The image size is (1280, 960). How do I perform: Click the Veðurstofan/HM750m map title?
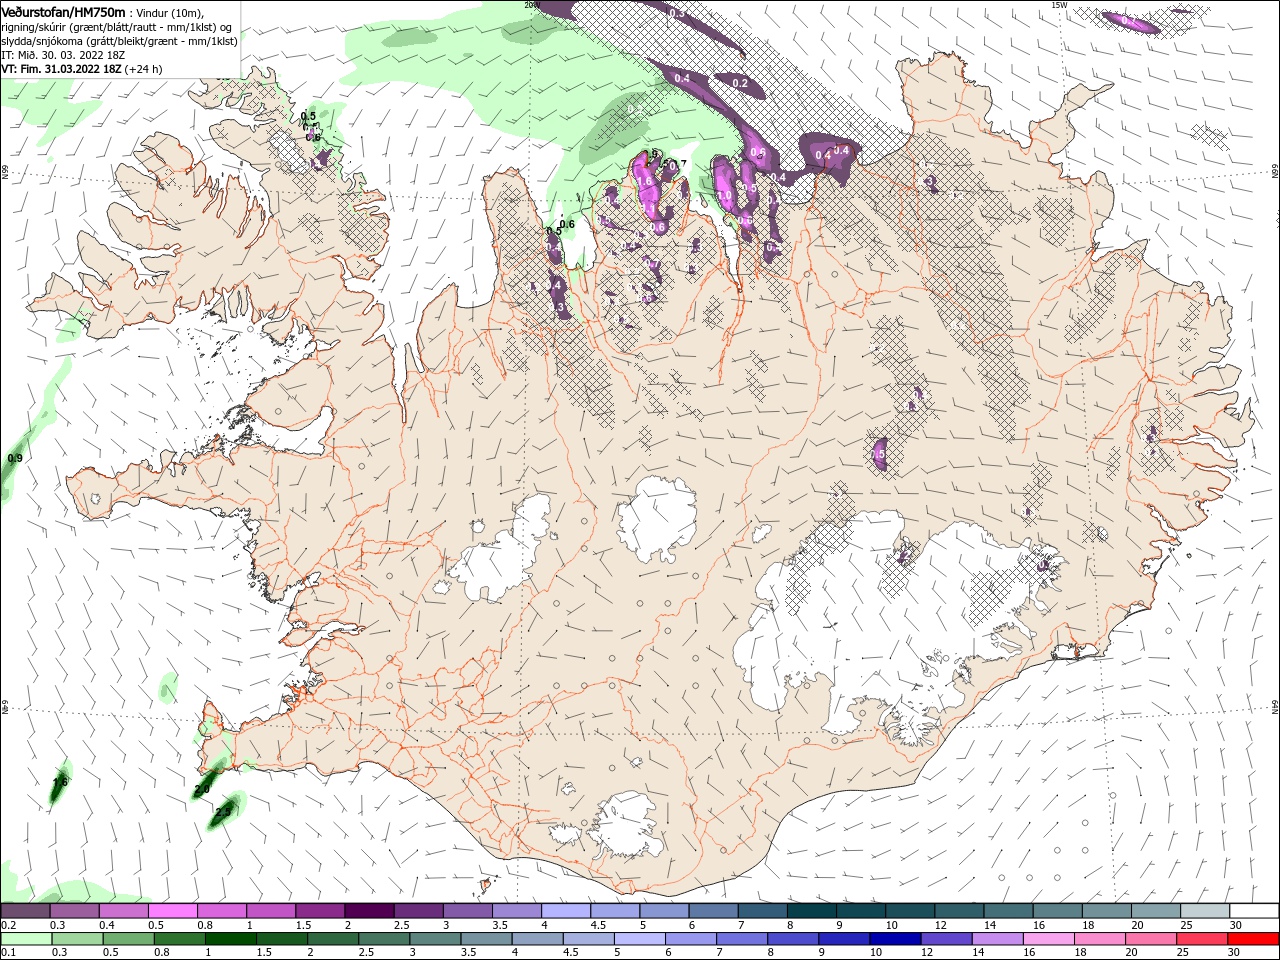63,11
